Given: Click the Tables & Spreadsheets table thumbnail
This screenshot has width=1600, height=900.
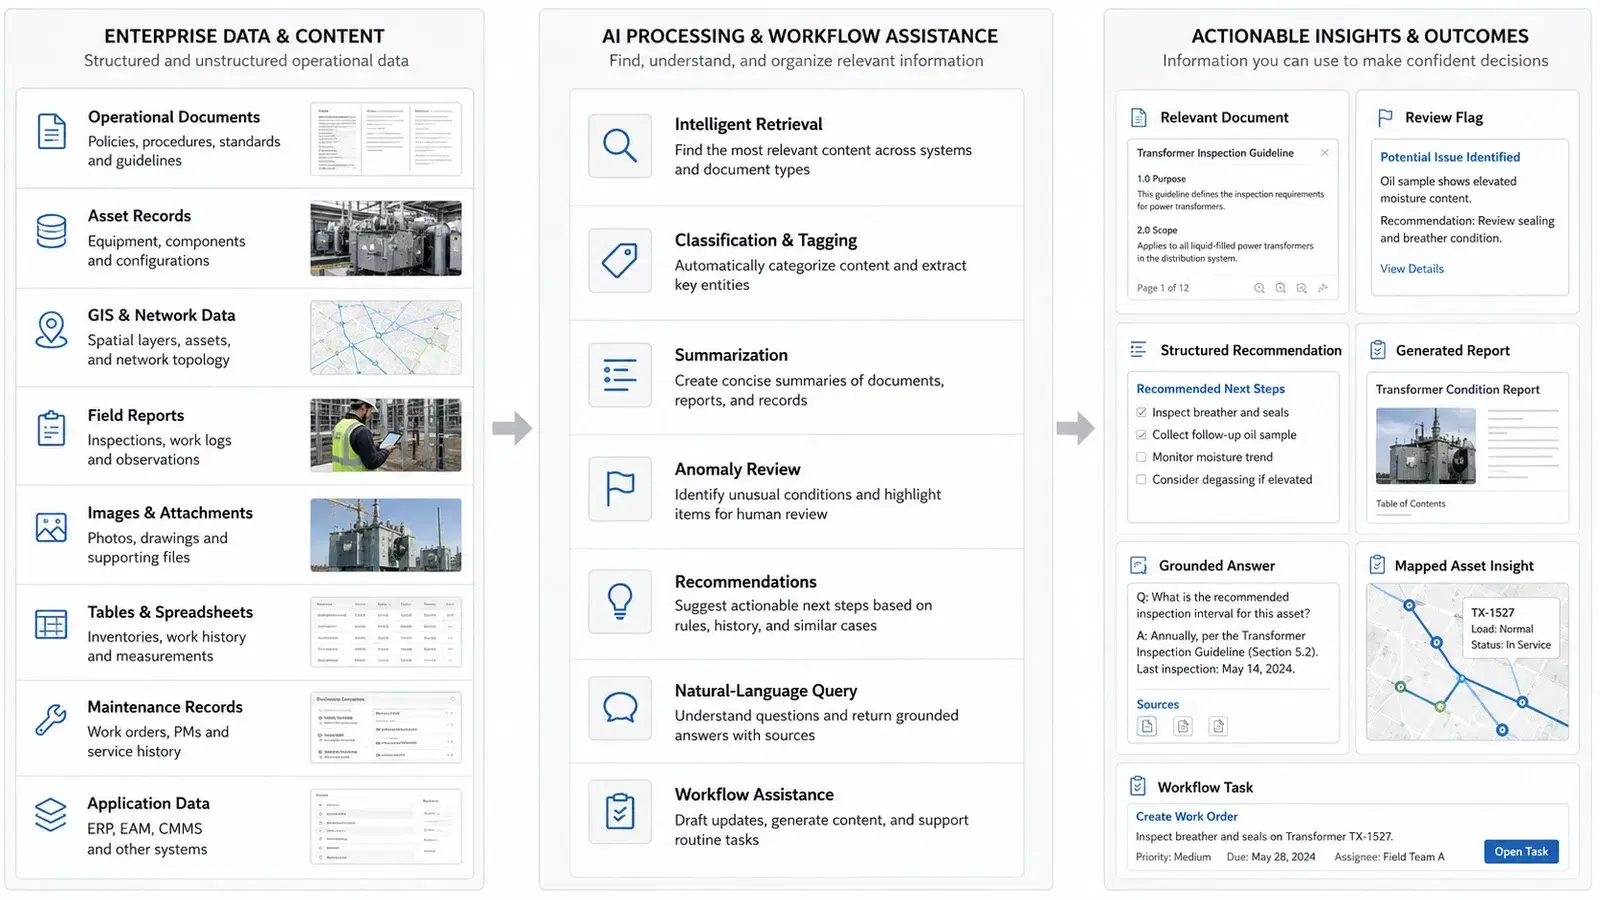Looking at the screenshot, I should pyautogui.click(x=386, y=632).
